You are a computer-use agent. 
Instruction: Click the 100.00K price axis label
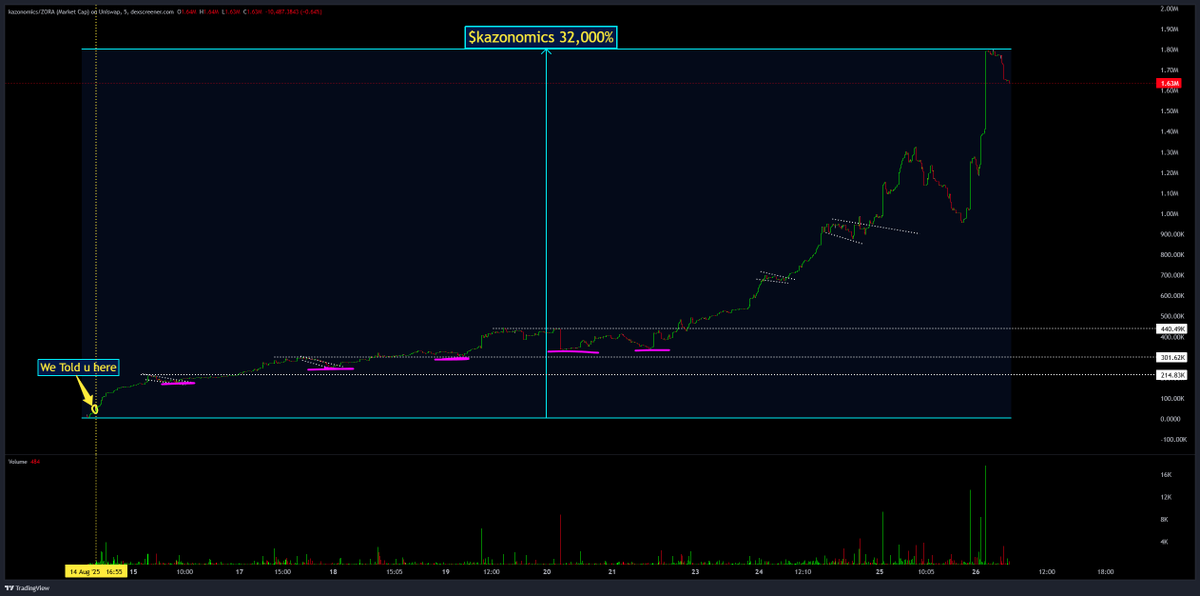pos(1172,398)
